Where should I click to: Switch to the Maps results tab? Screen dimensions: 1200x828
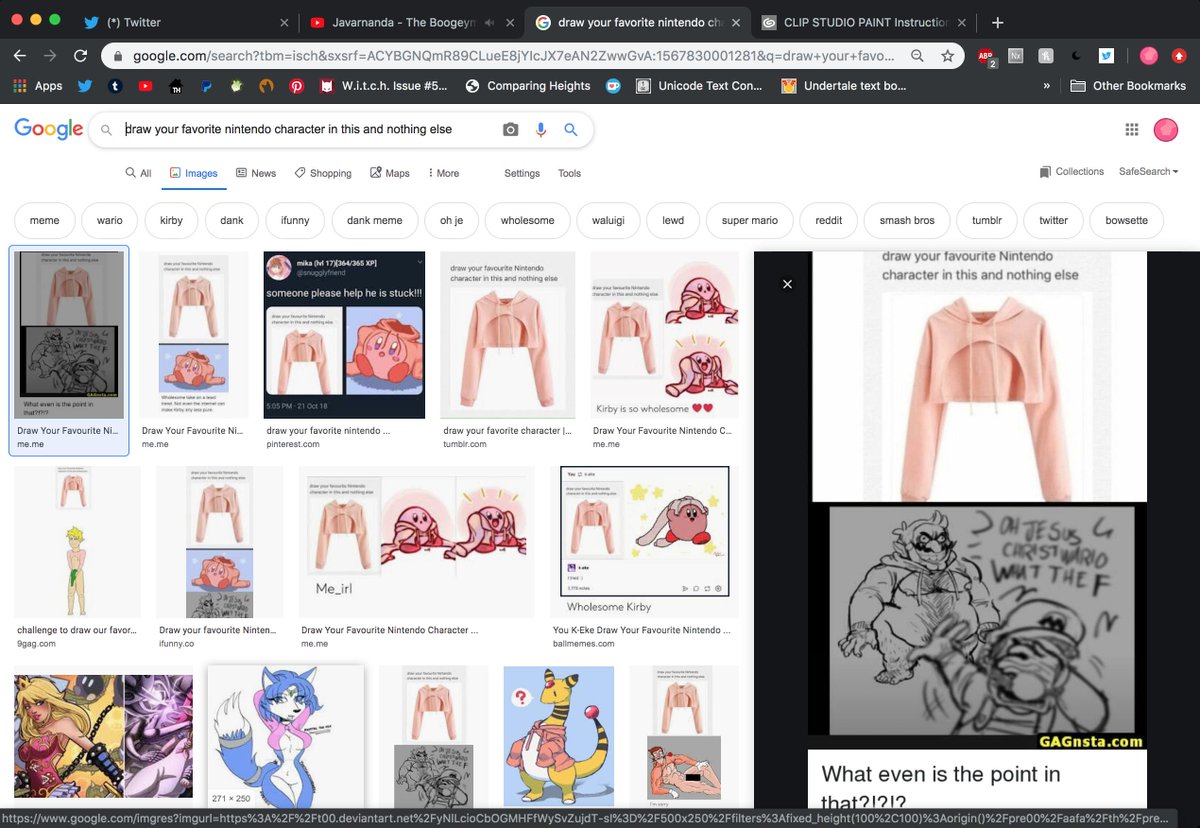tap(390, 173)
